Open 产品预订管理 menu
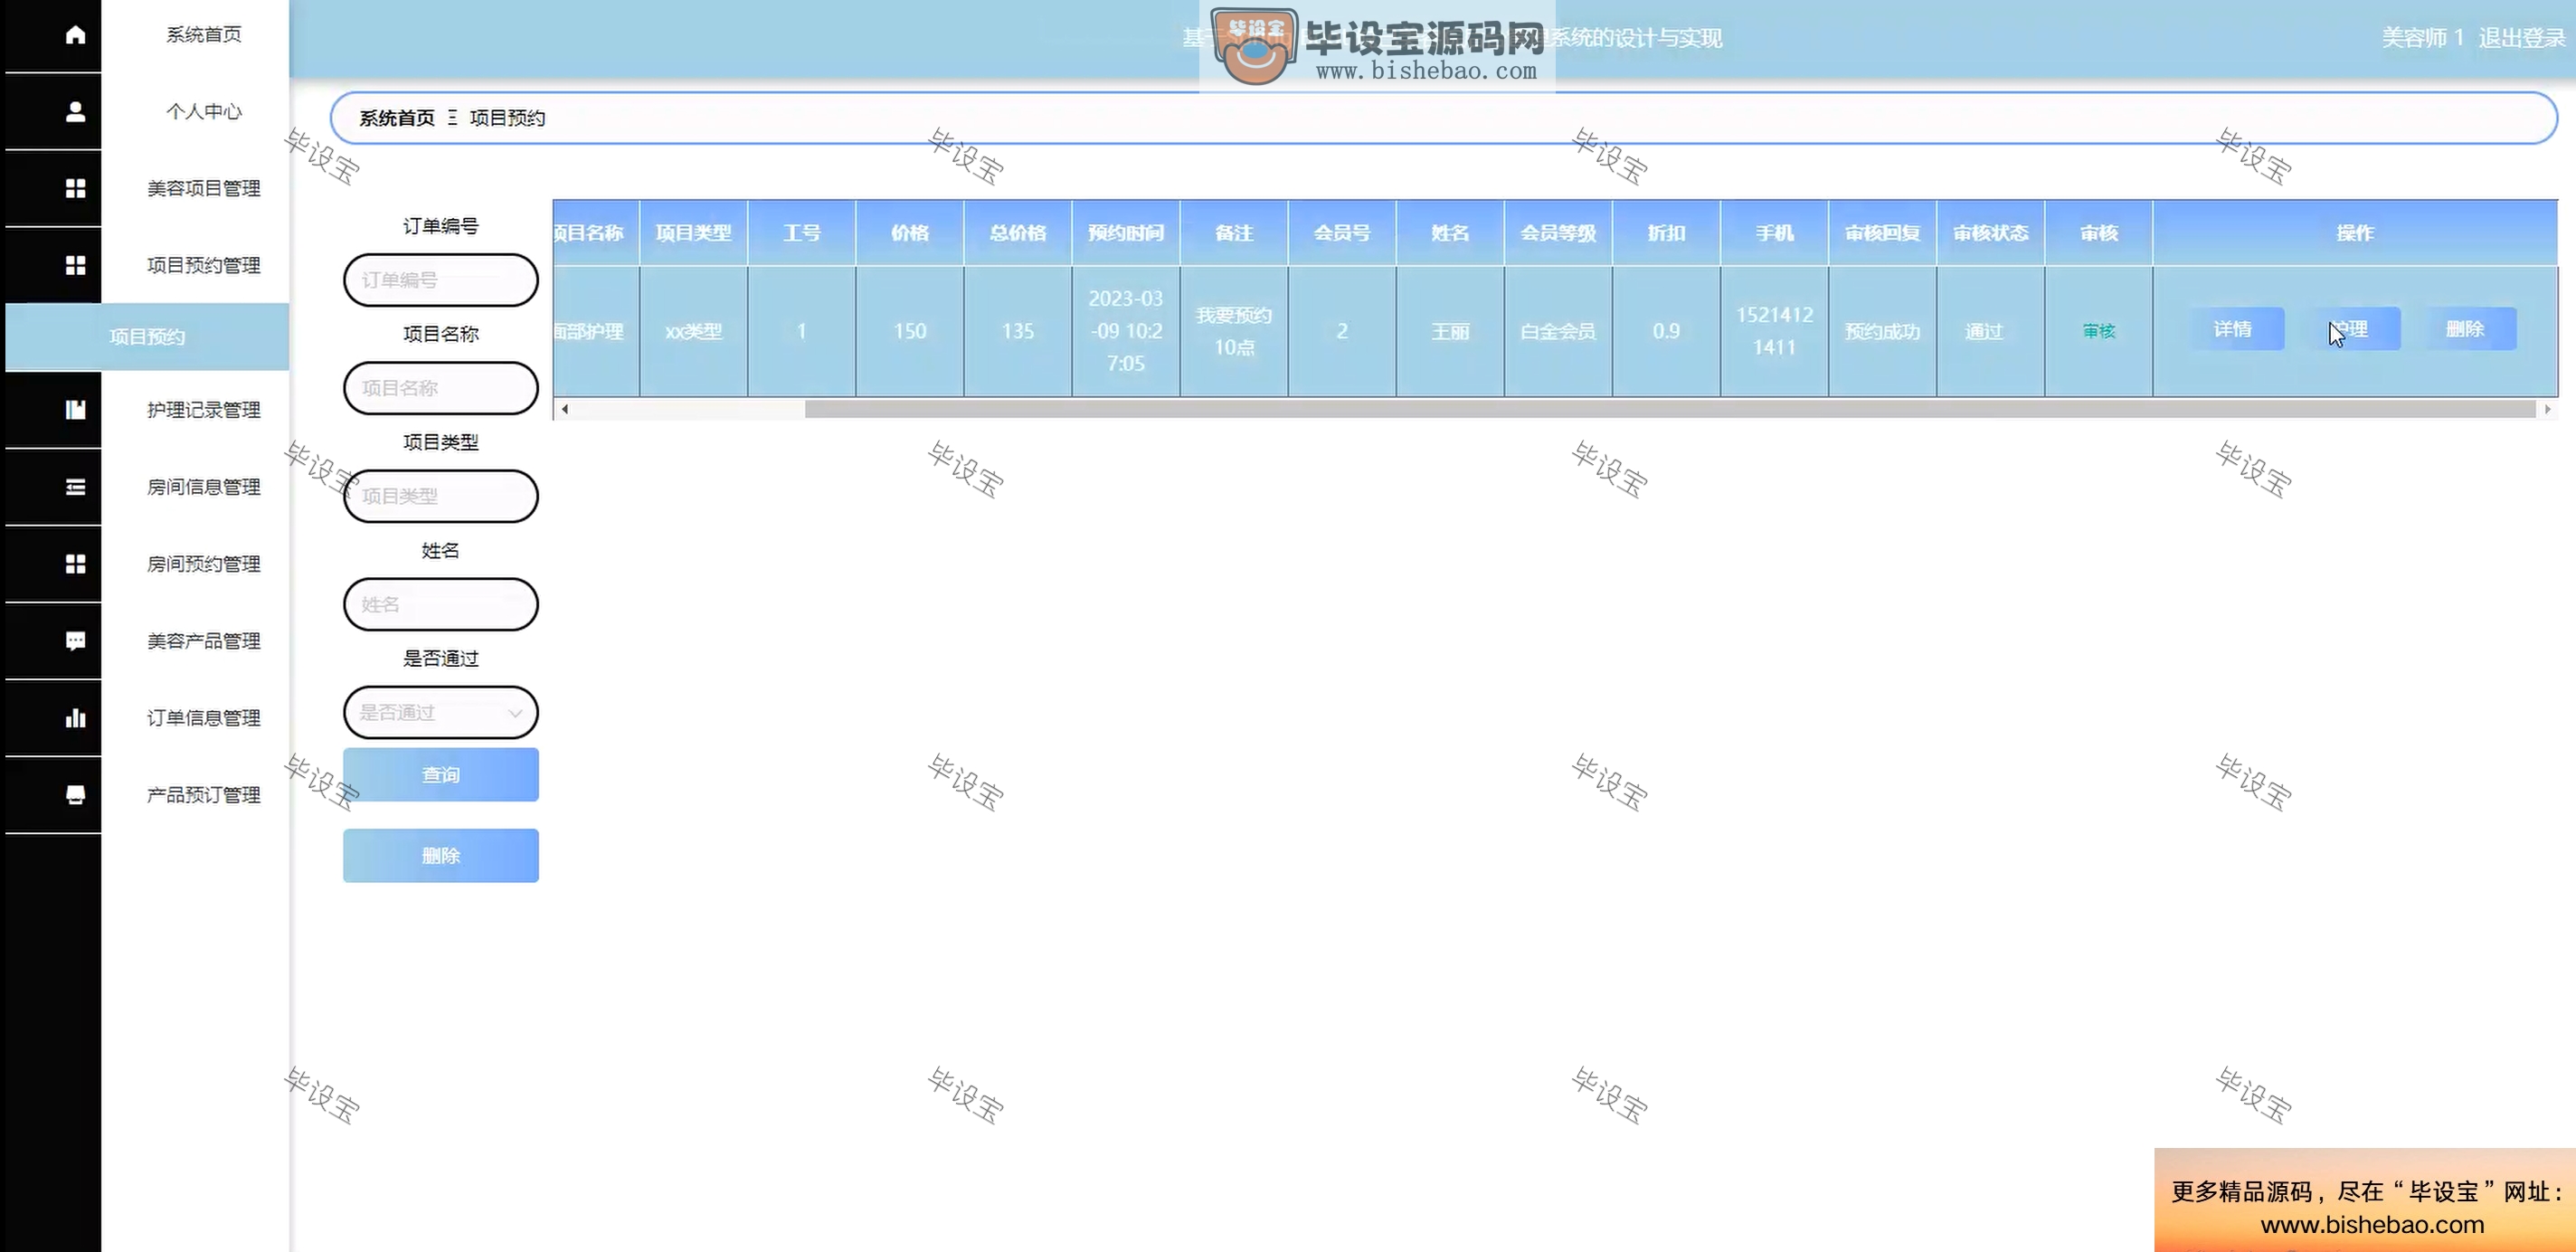The image size is (2576, 1252). [204, 795]
